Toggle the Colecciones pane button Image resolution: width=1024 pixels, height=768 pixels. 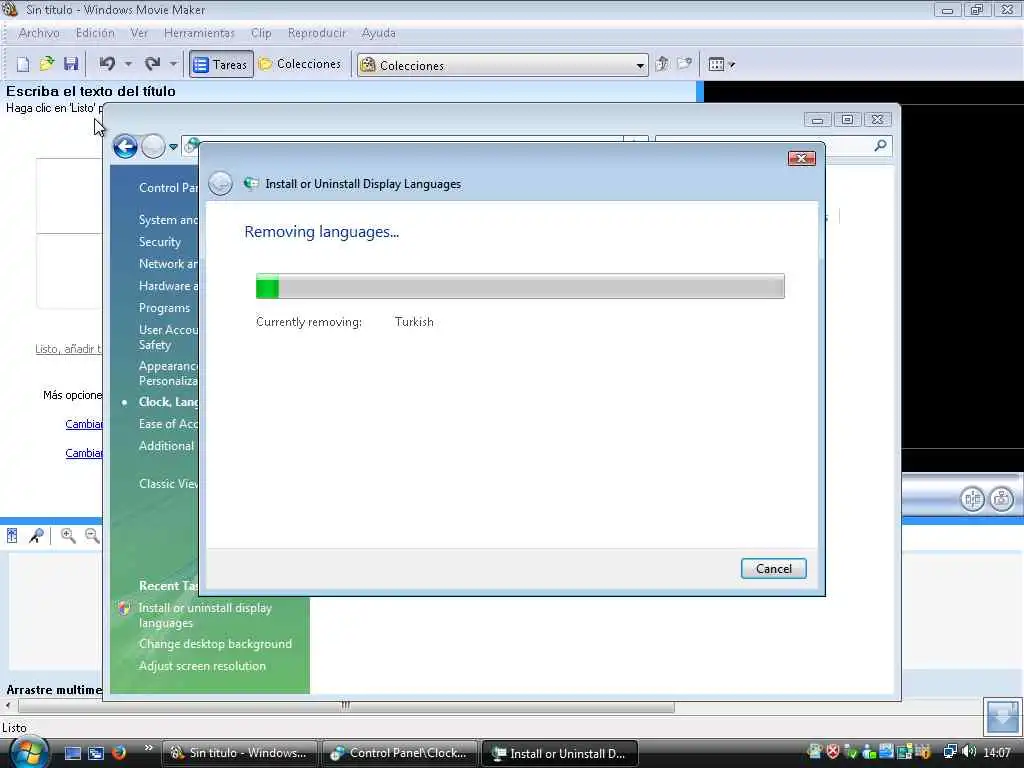[x=300, y=64]
